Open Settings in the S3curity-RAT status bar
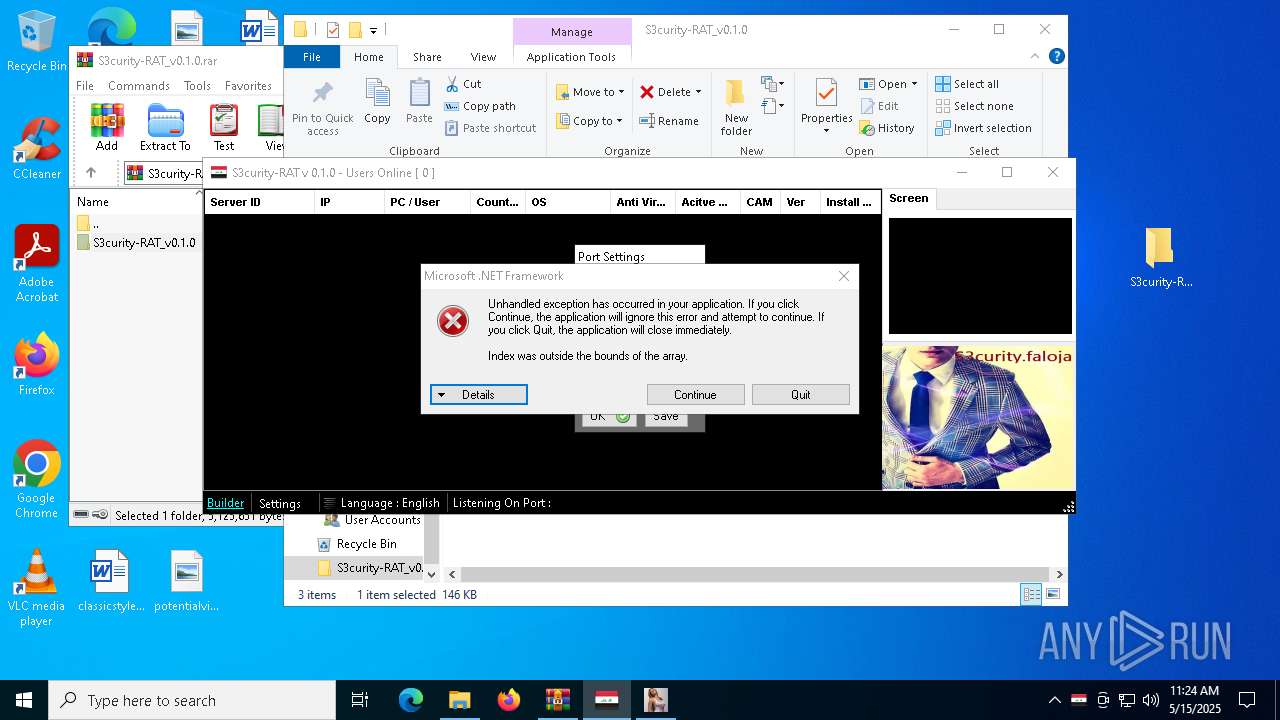Screen dimensions: 1280x720 pos(280,503)
